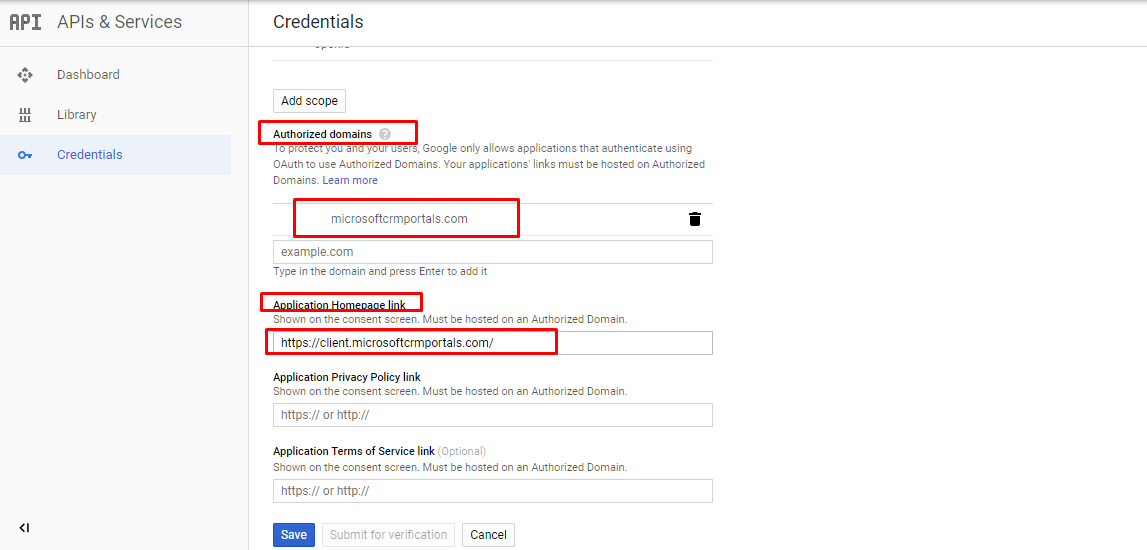Click the Cancel button
The image size is (1147, 550).
[x=489, y=535]
